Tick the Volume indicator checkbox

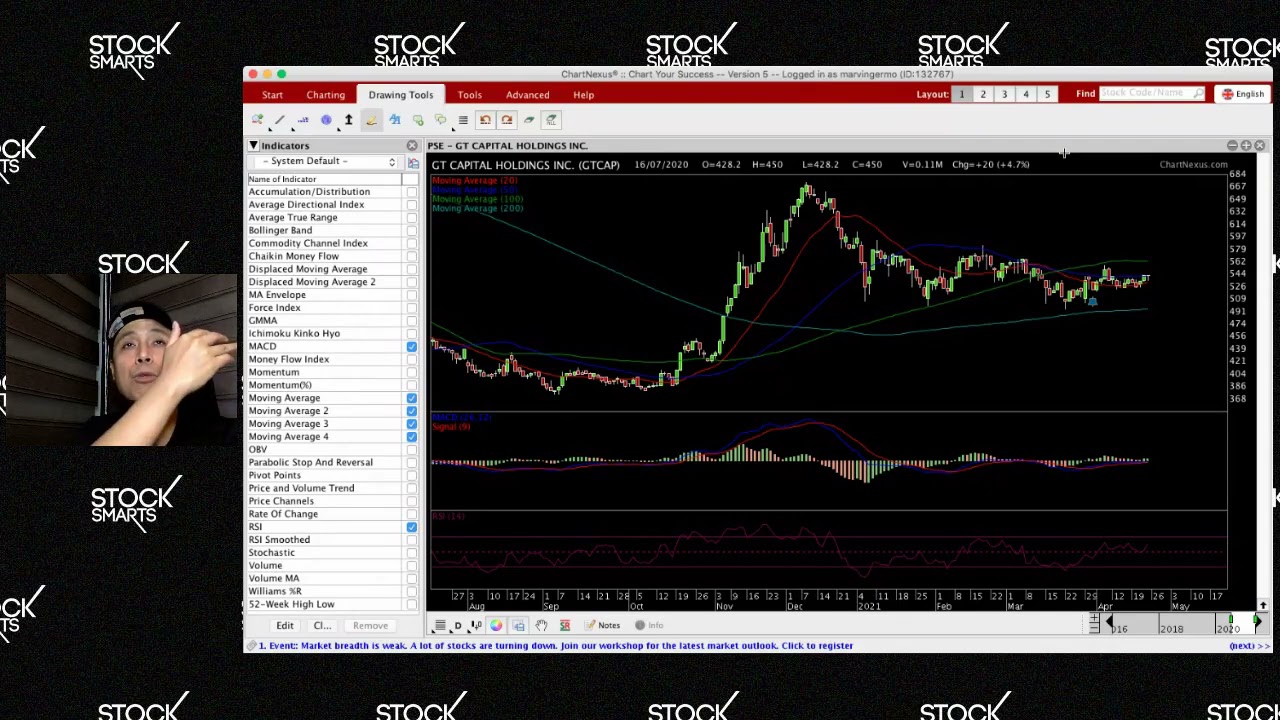[x=412, y=565]
